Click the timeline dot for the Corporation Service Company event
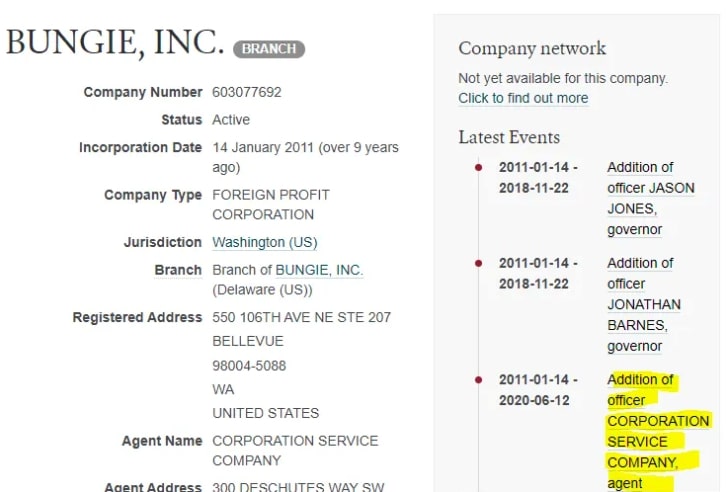Image resolution: width=726 pixels, height=492 pixels. [479, 379]
